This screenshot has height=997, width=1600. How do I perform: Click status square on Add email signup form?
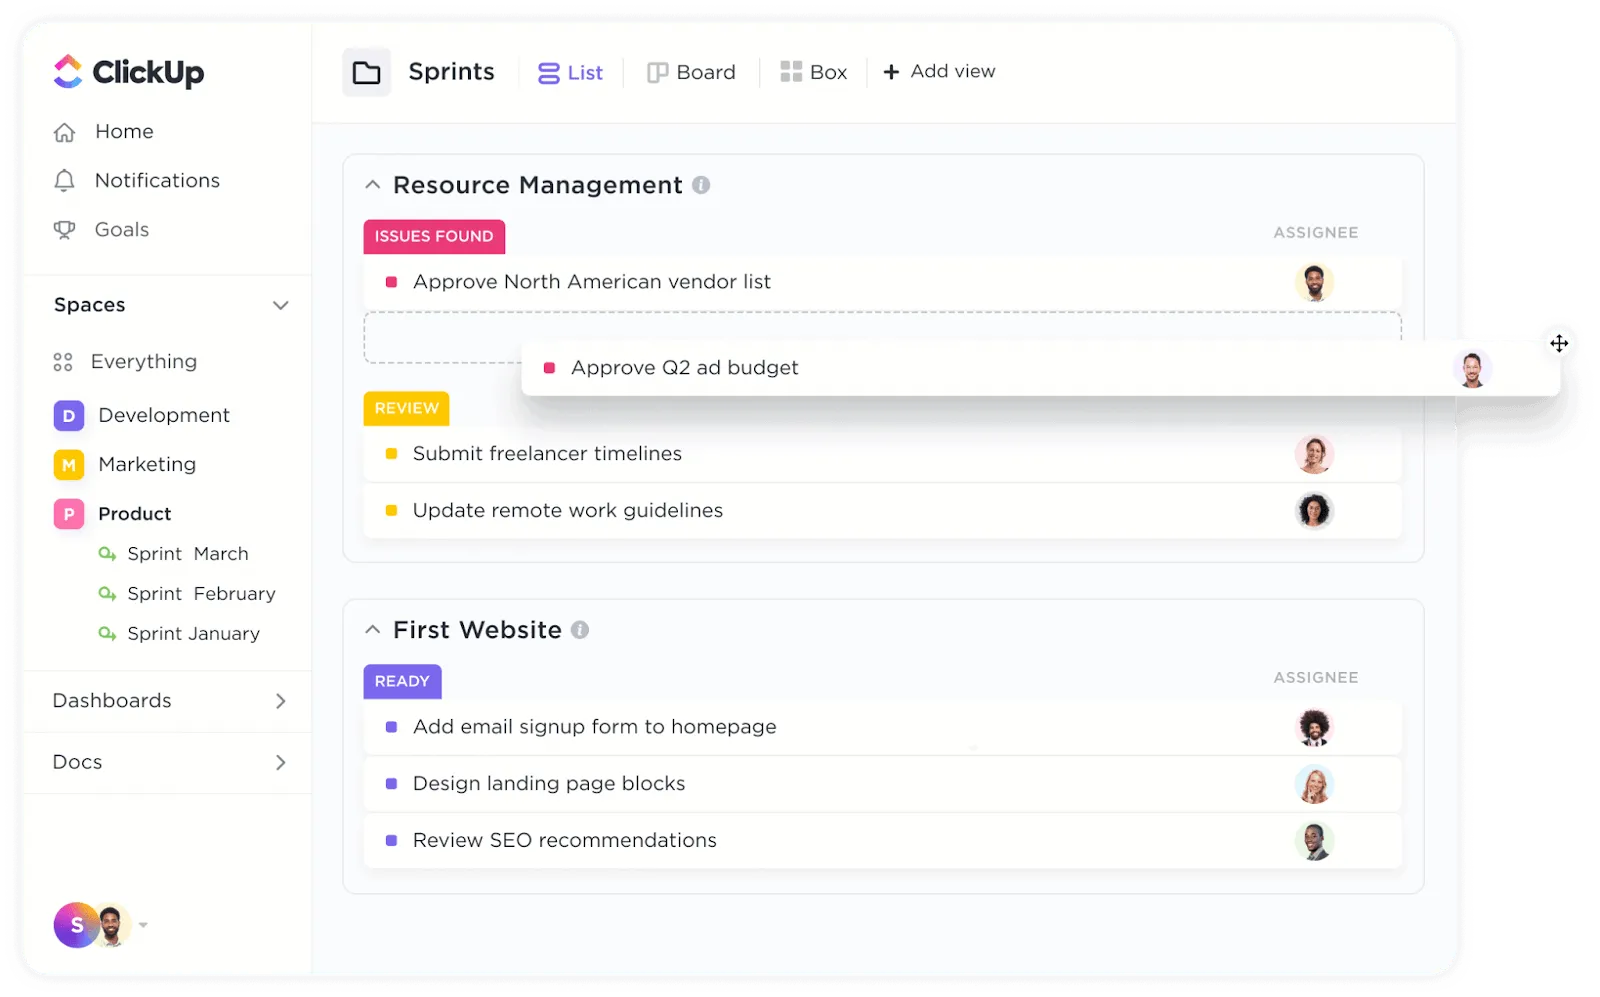[x=392, y=728]
